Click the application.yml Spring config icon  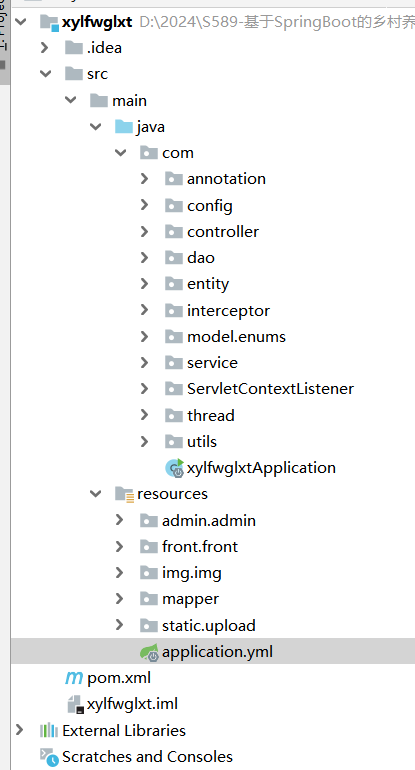pos(149,652)
